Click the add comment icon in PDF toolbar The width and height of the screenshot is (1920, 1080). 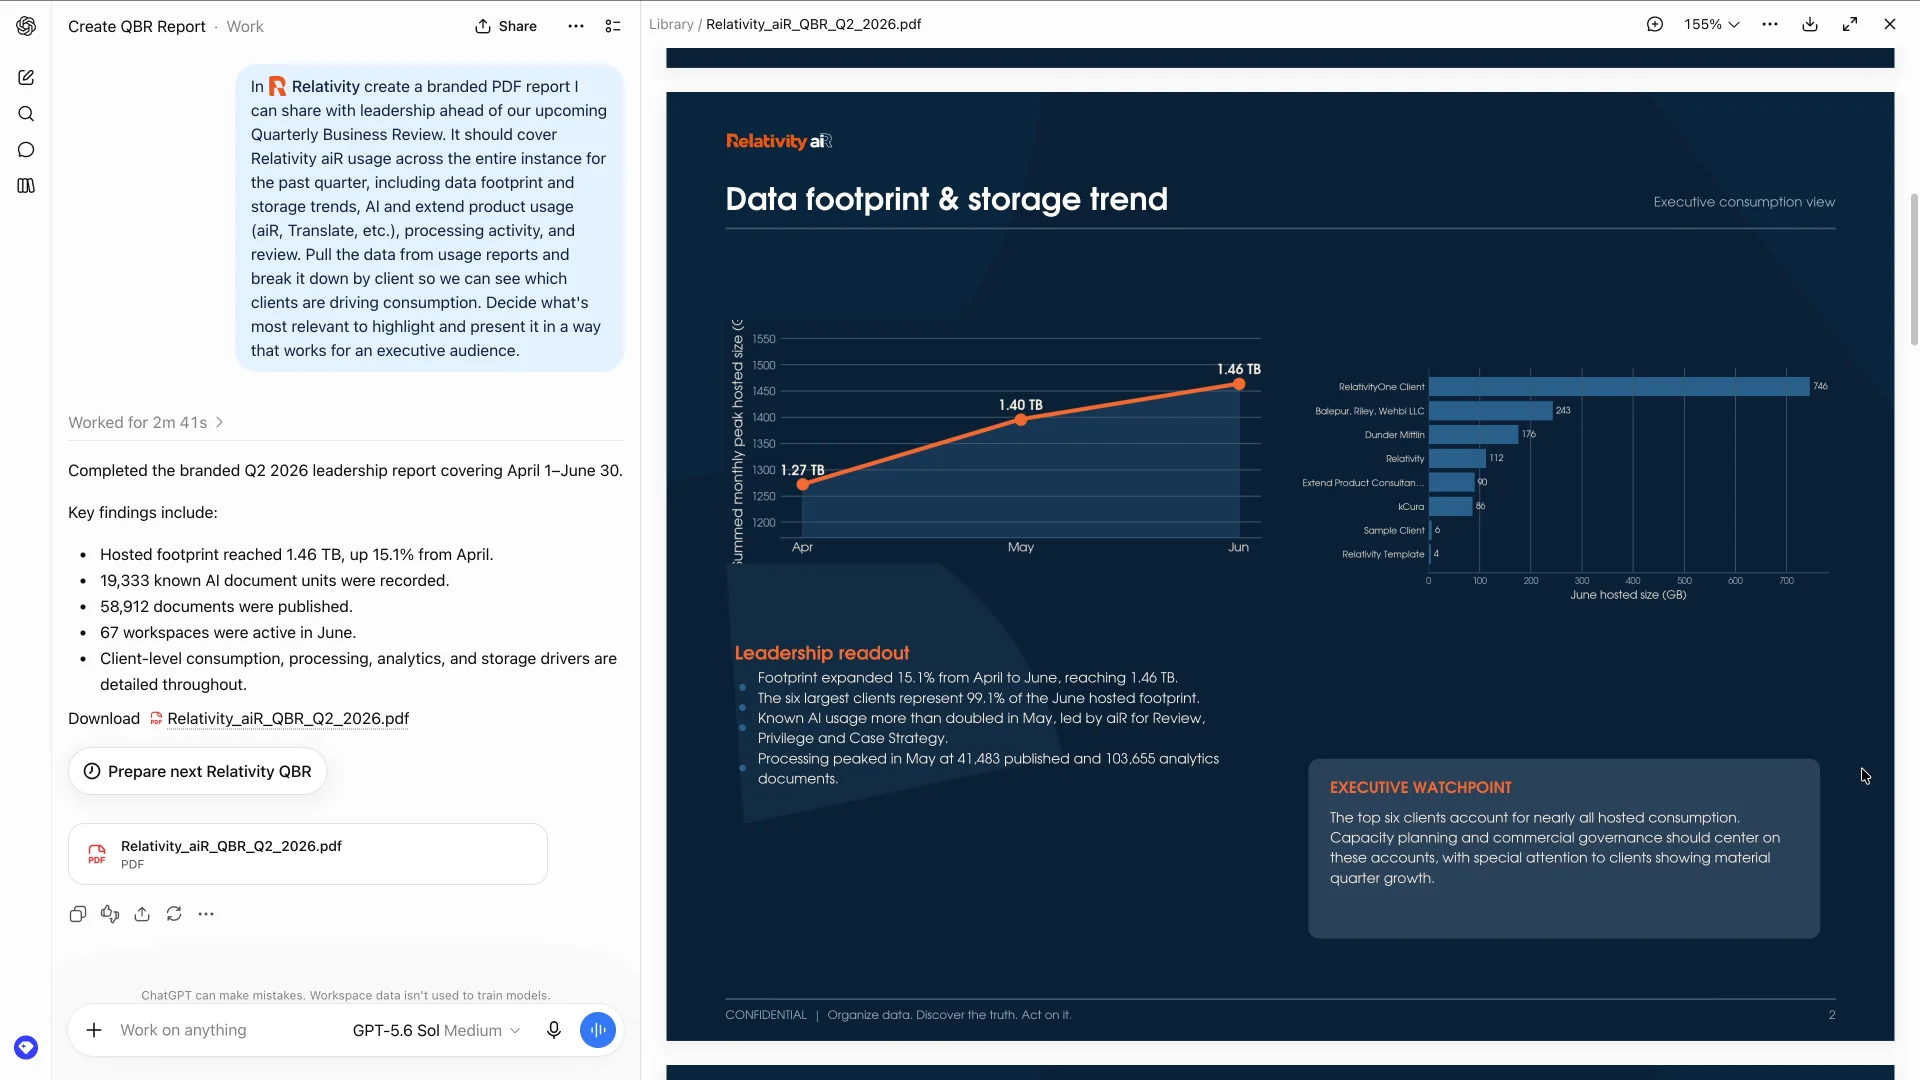(1655, 24)
